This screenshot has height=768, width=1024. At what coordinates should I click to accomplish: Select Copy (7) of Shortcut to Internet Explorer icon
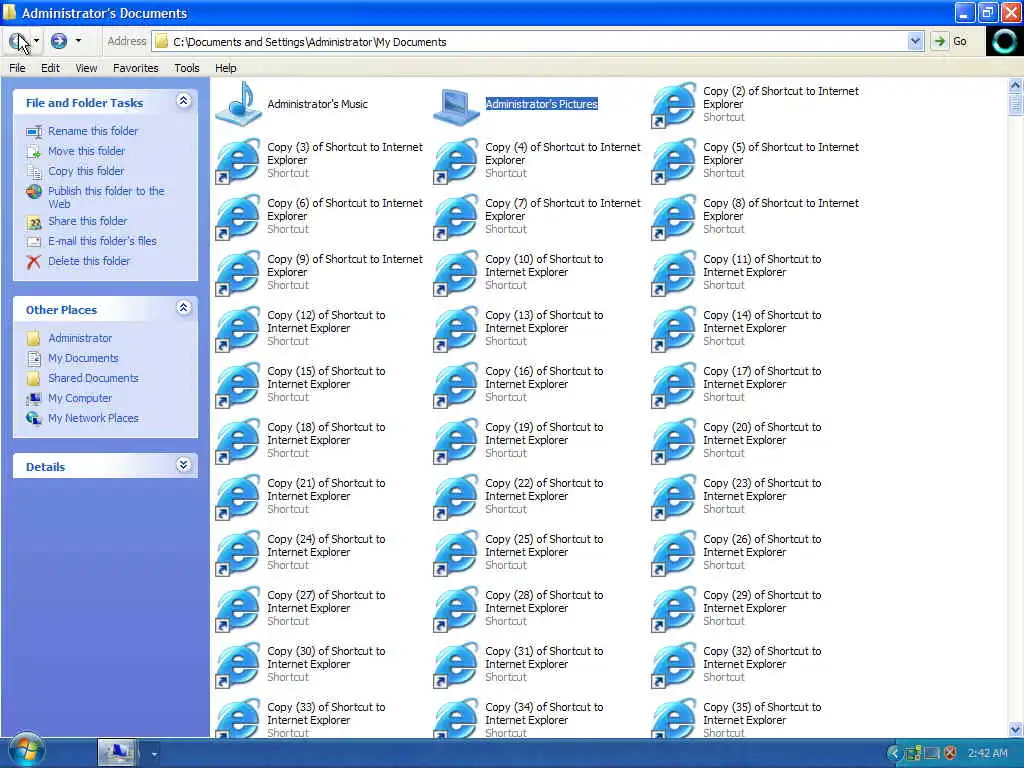(456, 217)
